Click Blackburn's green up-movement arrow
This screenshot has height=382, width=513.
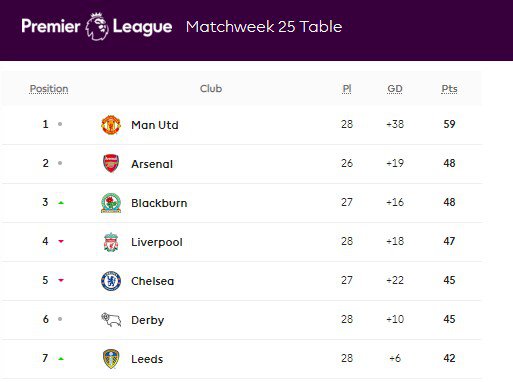(61, 203)
